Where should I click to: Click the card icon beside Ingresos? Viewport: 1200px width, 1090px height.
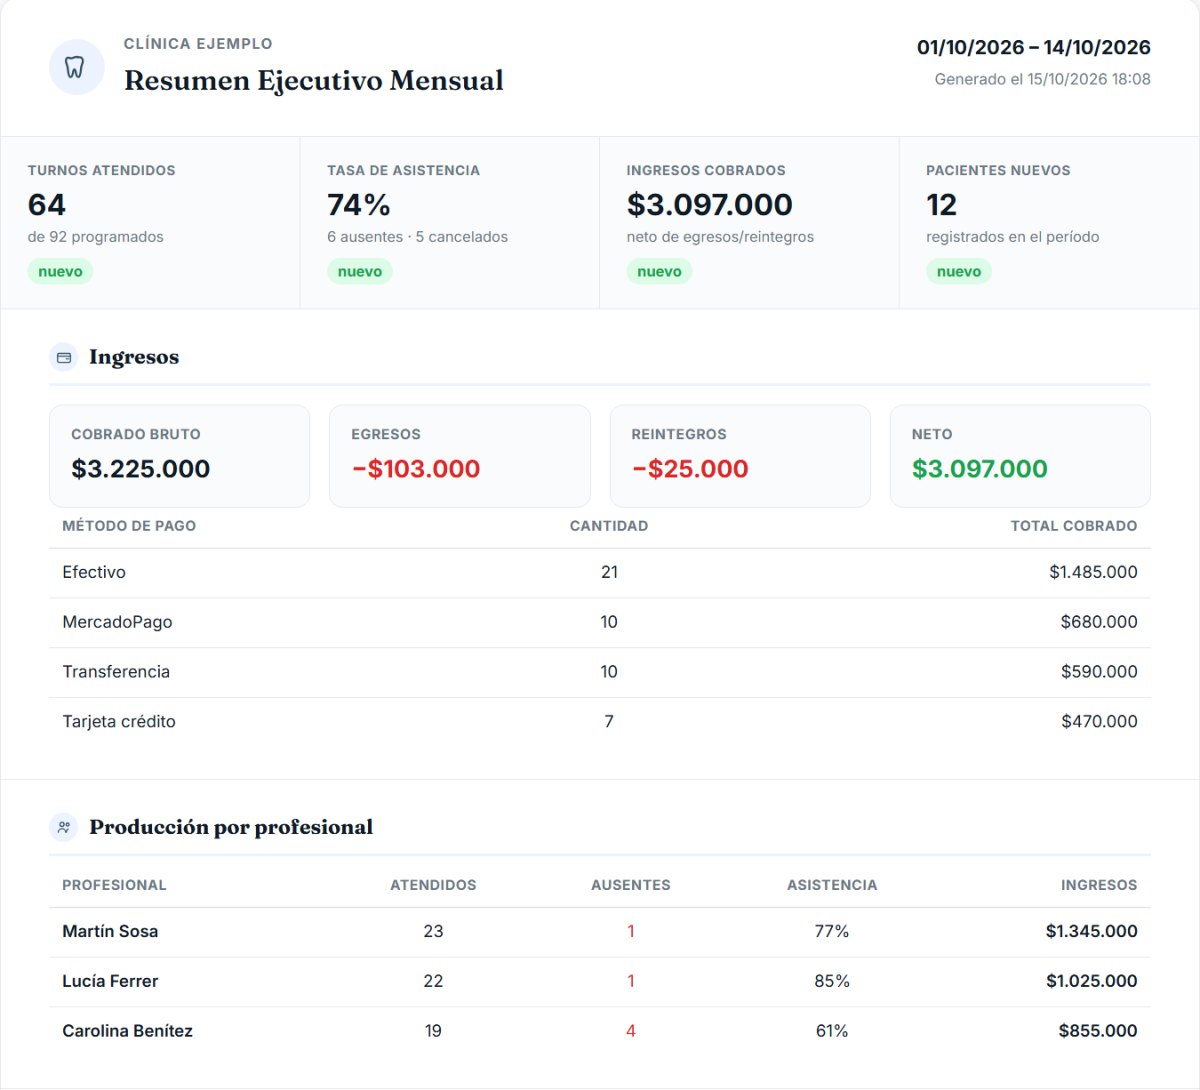point(64,358)
